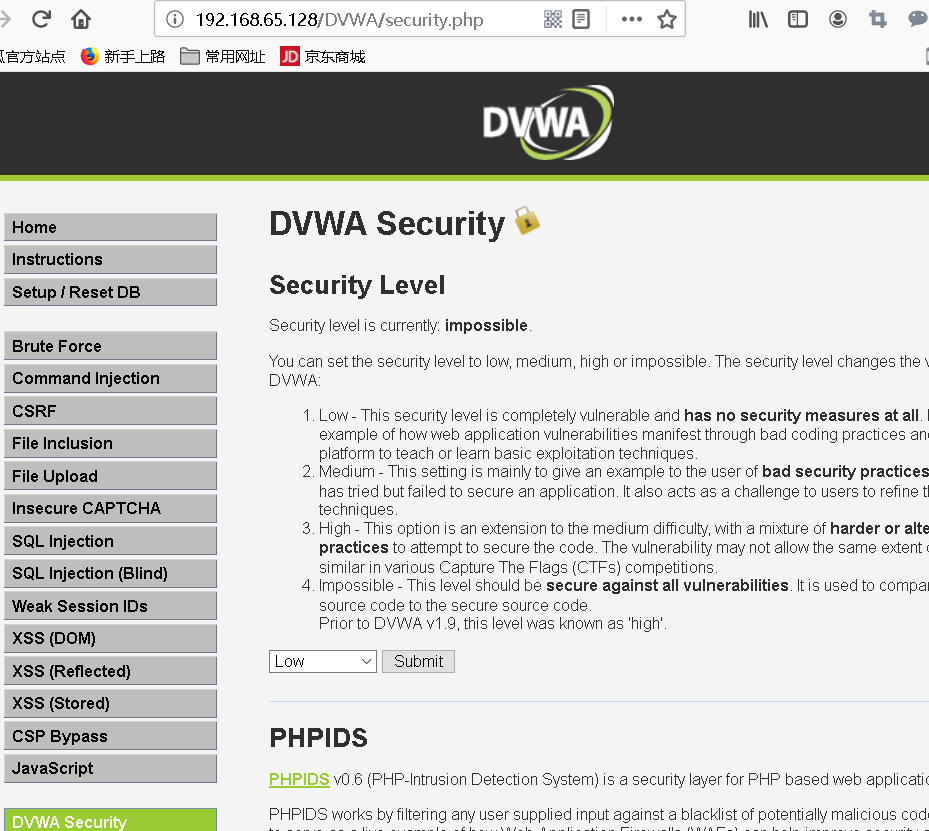Open Home in the sidebar menu
Image resolution: width=929 pixels, height=831 pixels.
pyautogui.click(x=110, y=227)
